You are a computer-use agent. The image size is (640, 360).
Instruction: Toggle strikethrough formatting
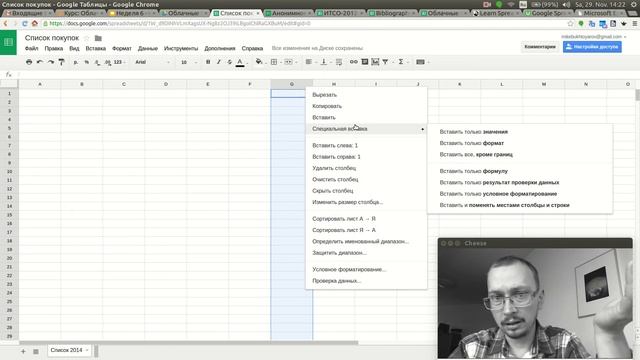click(229, 62)
